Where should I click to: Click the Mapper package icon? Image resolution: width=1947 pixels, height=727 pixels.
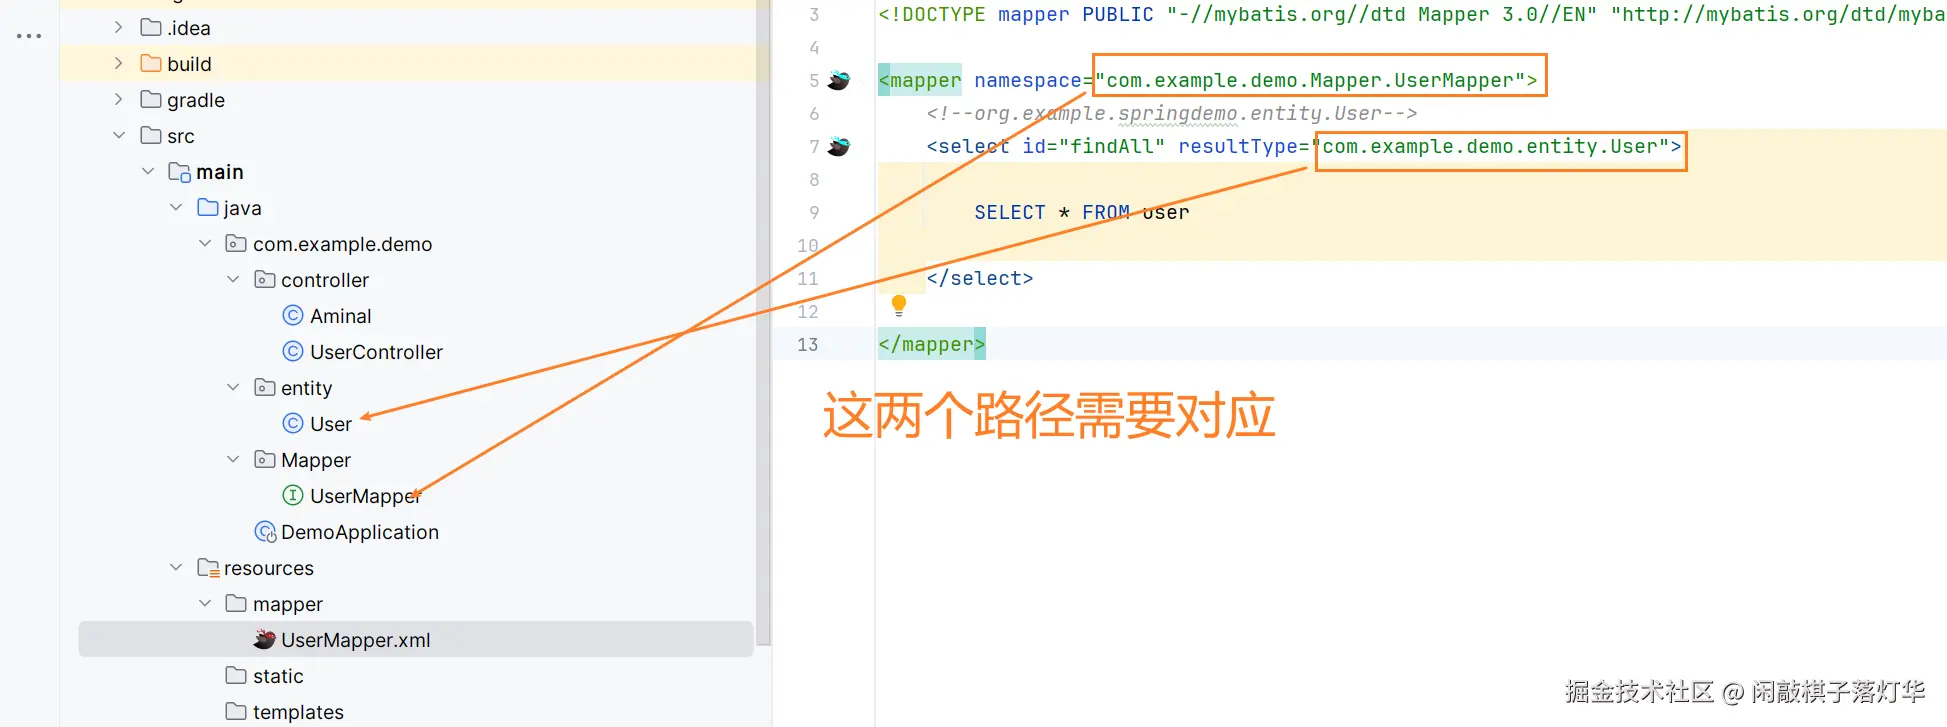tap(265, 459)
